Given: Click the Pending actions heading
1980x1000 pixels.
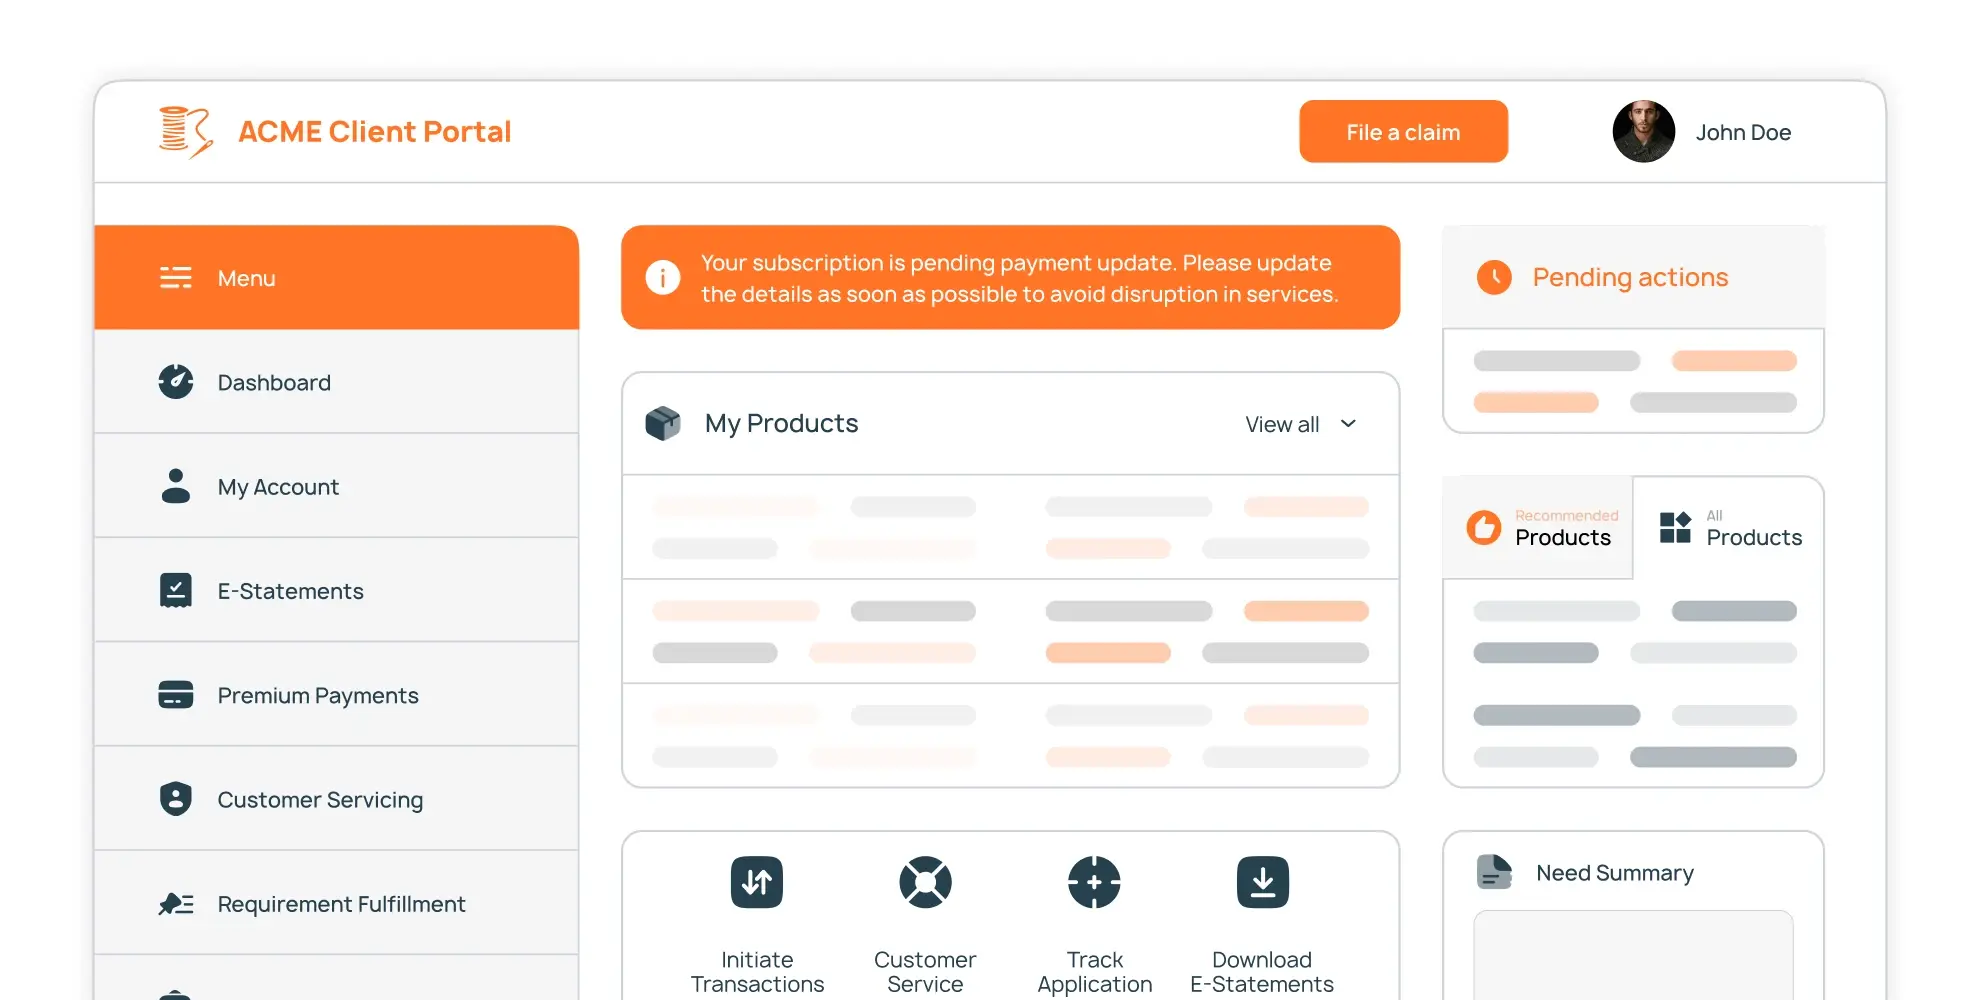Looking at the screenshot, I should click(x=1630, y=277).
